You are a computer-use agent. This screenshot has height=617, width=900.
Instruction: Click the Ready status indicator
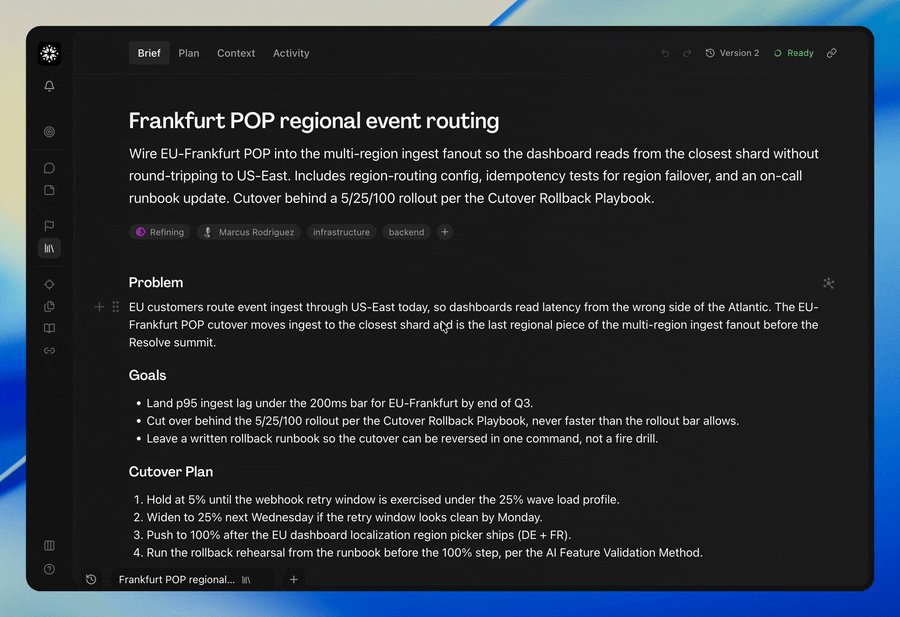pyautogui.click(x=794, y=53)
